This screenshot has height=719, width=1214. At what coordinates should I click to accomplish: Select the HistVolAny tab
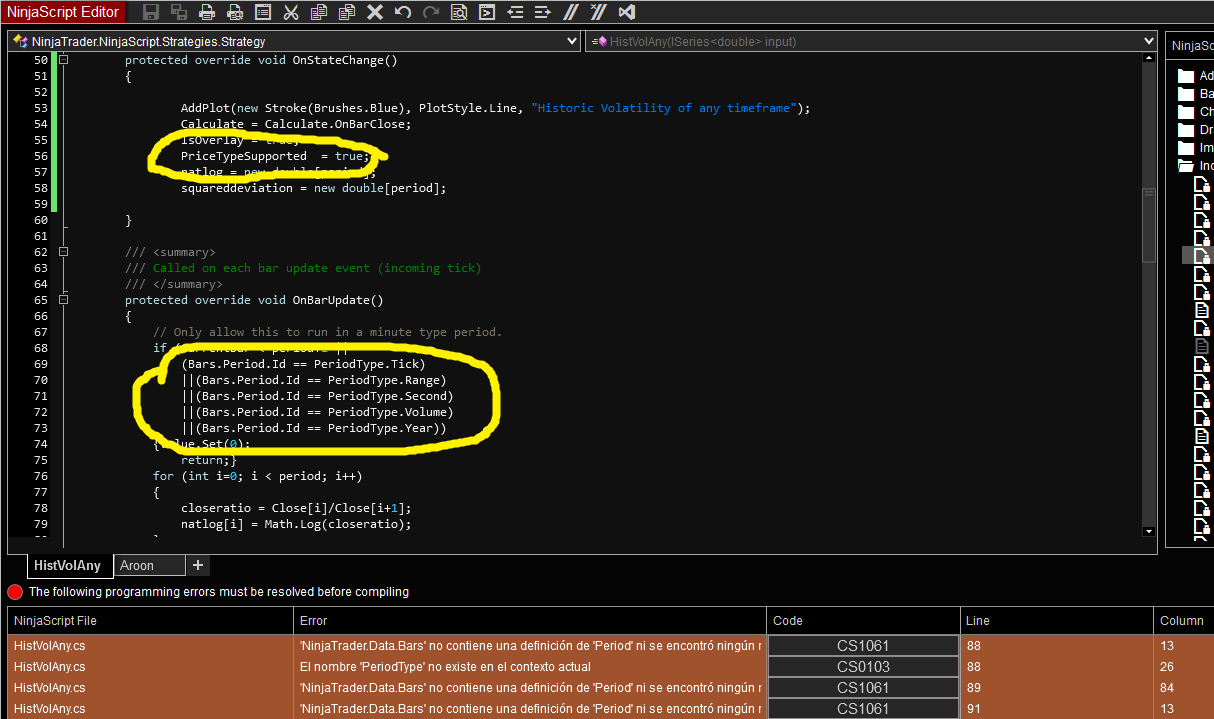click(67, 566)
